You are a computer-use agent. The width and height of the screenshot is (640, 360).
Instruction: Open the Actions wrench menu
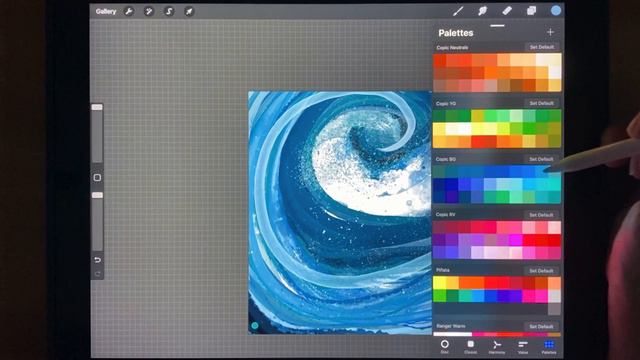[x=129, y=11]
